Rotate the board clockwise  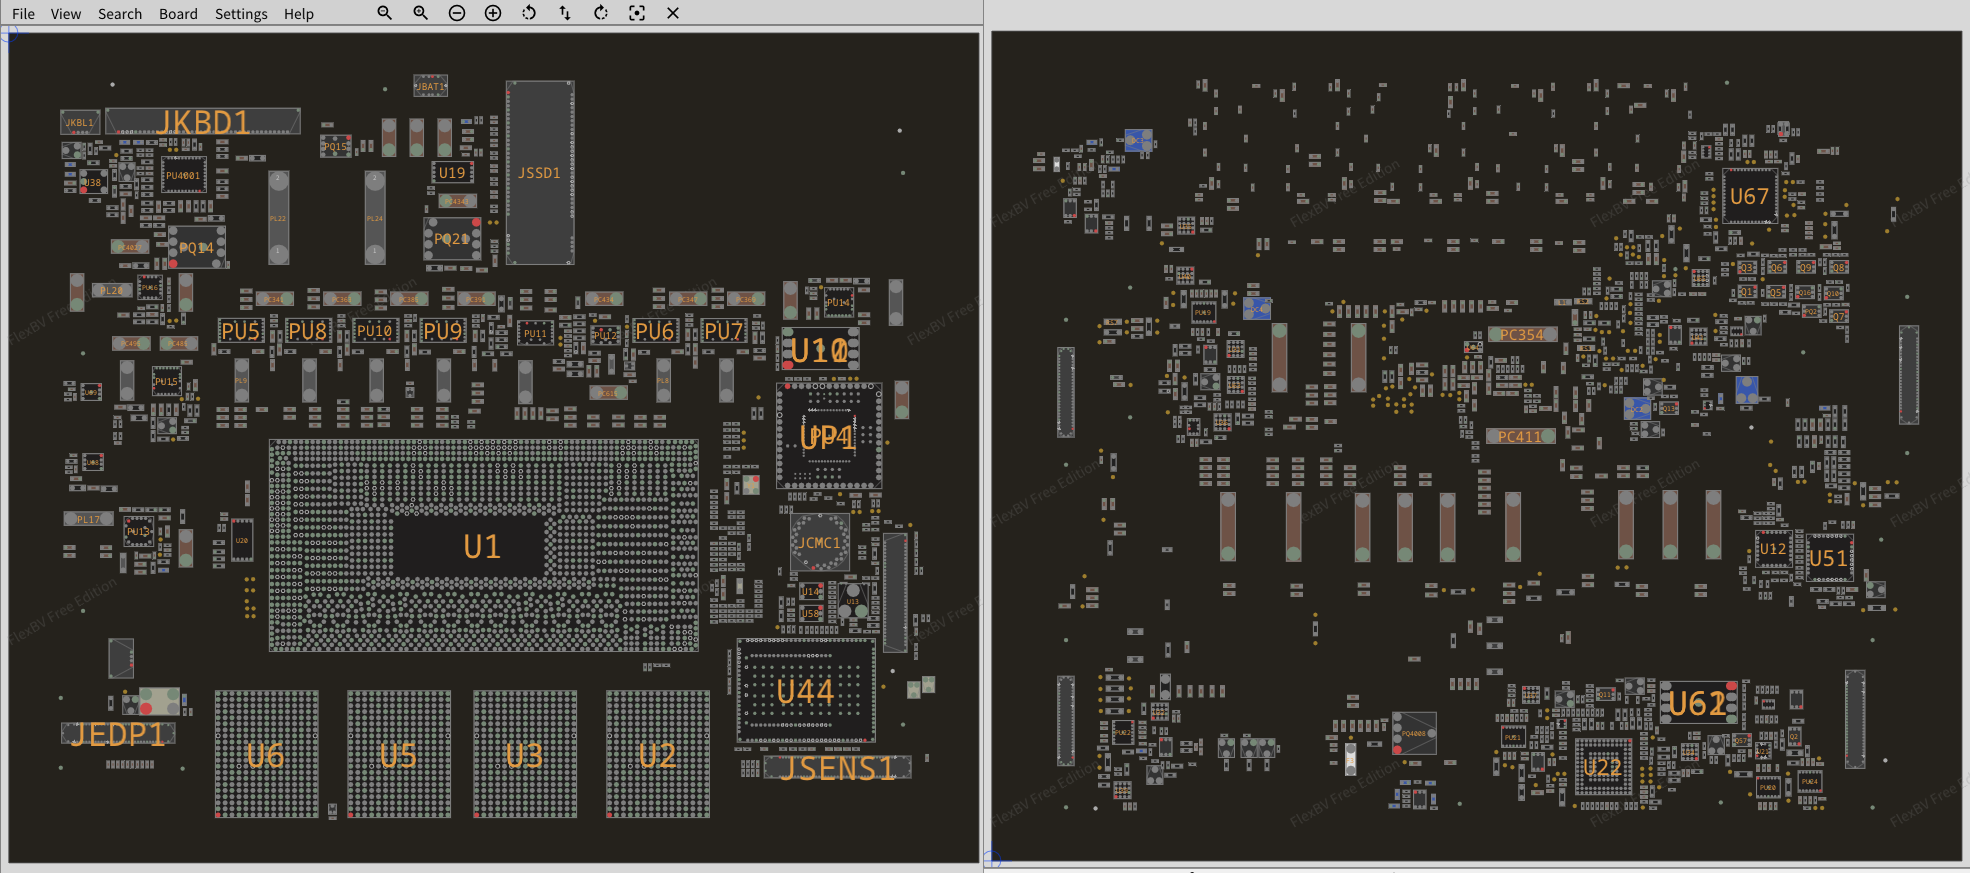tap(601, 13)
